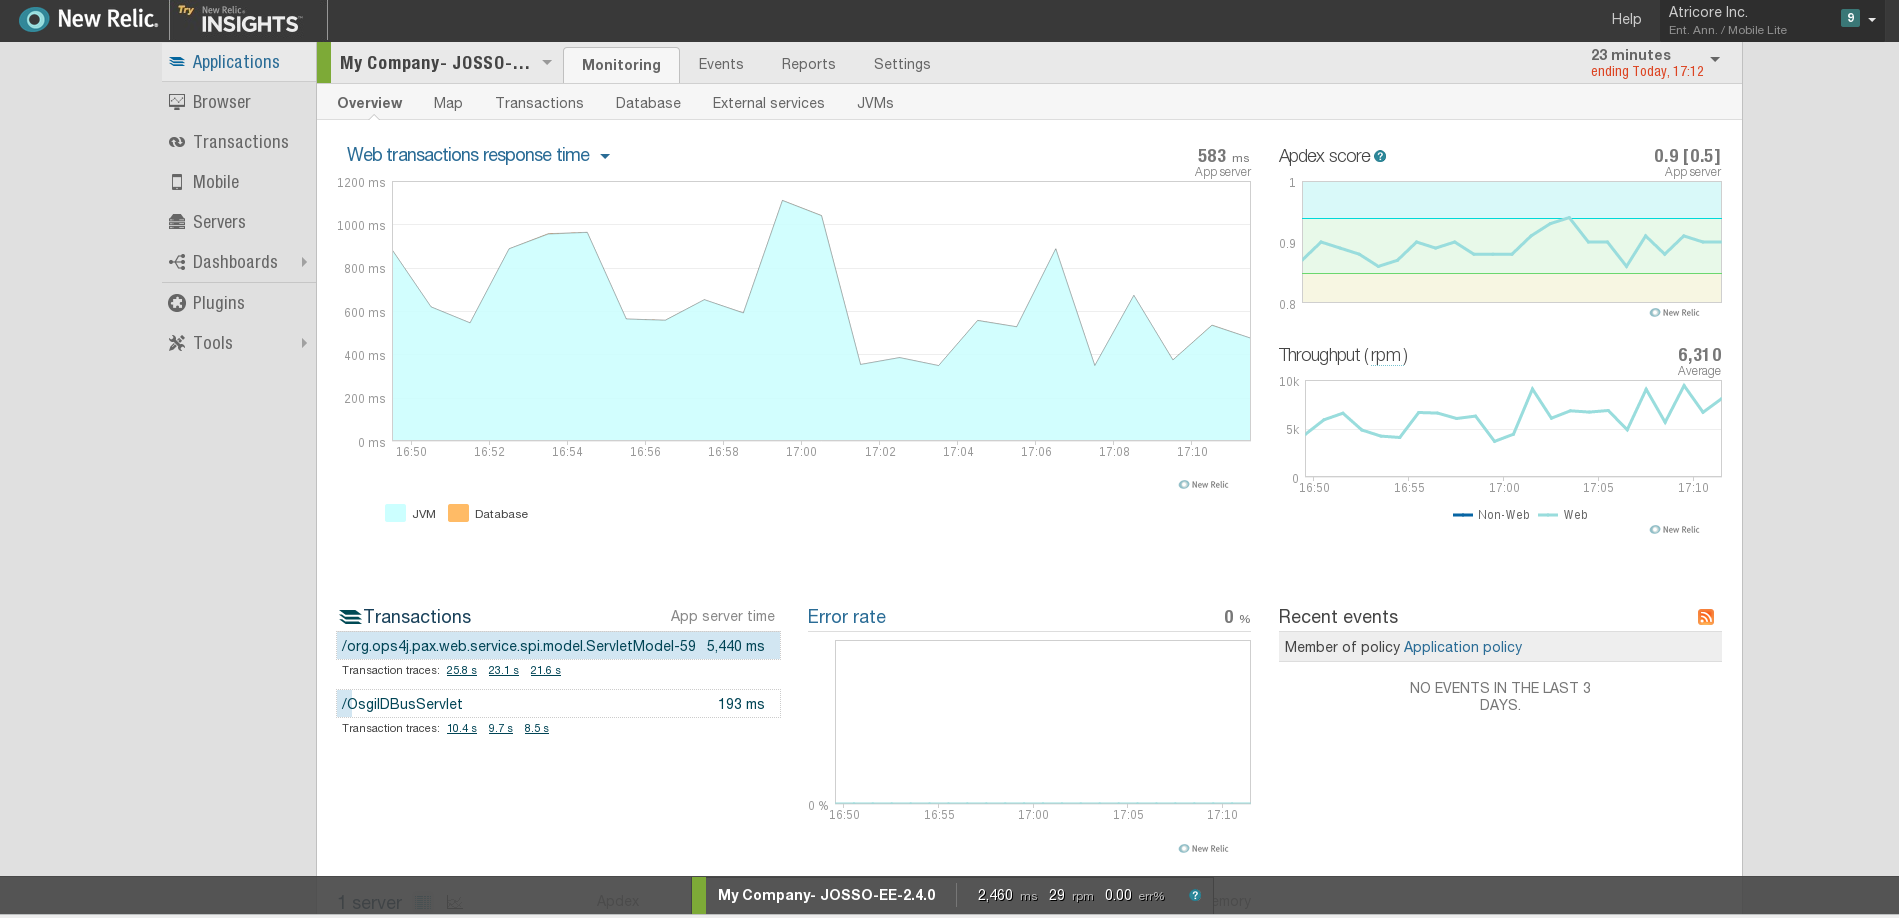Expand the Tools submenu arrow
The height and width of the screenshot is (918, 1899).
point(304,343)
